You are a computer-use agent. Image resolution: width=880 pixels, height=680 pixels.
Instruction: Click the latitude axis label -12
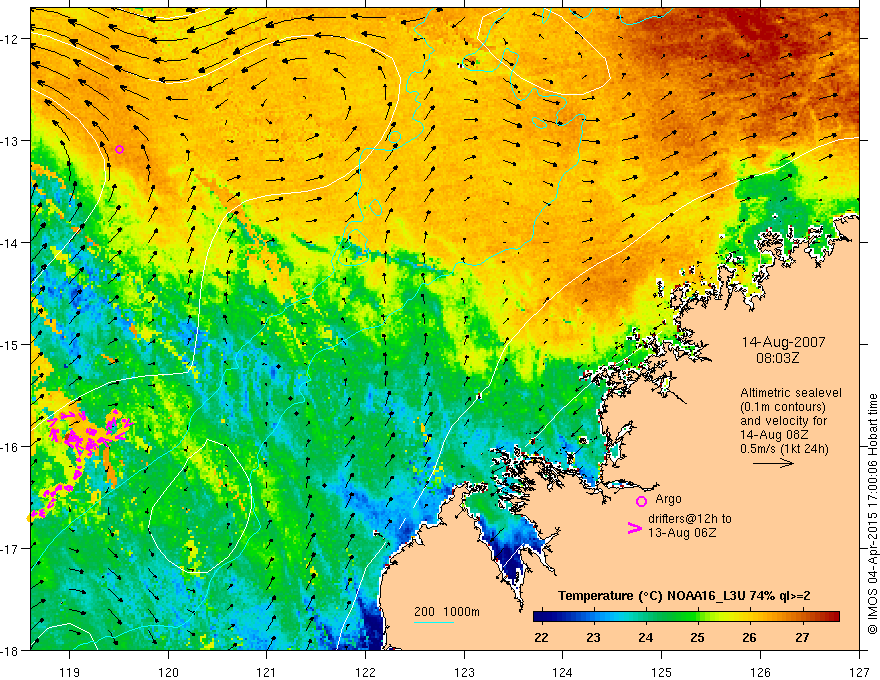click(x=10, y=39)
